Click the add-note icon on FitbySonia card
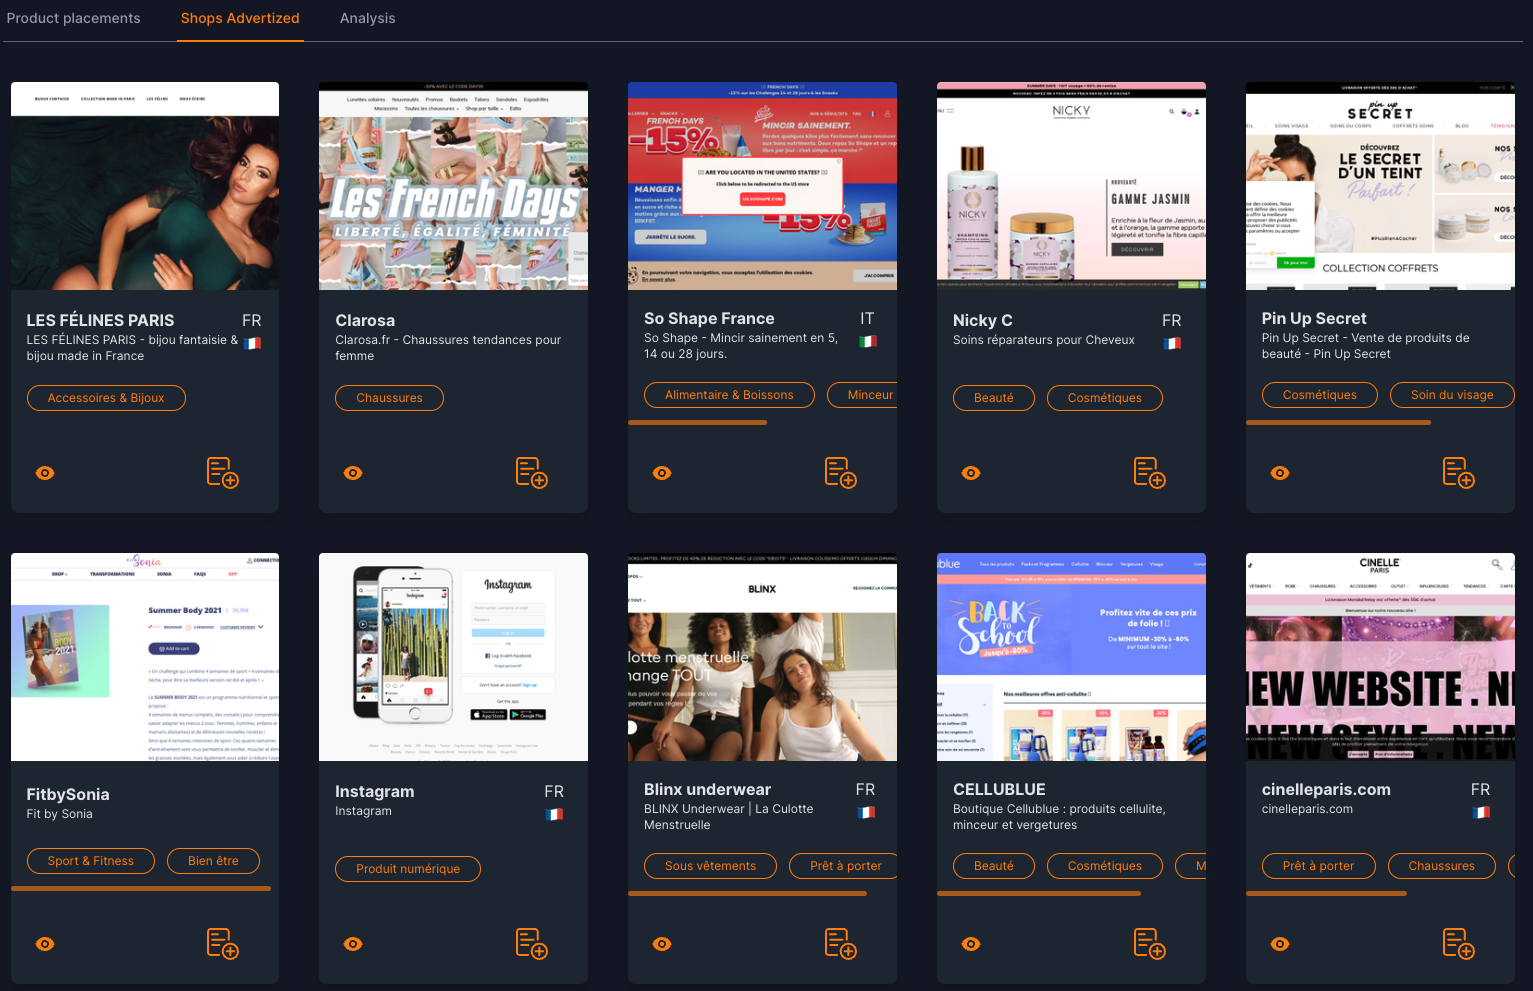 click(x=222, y=943)
